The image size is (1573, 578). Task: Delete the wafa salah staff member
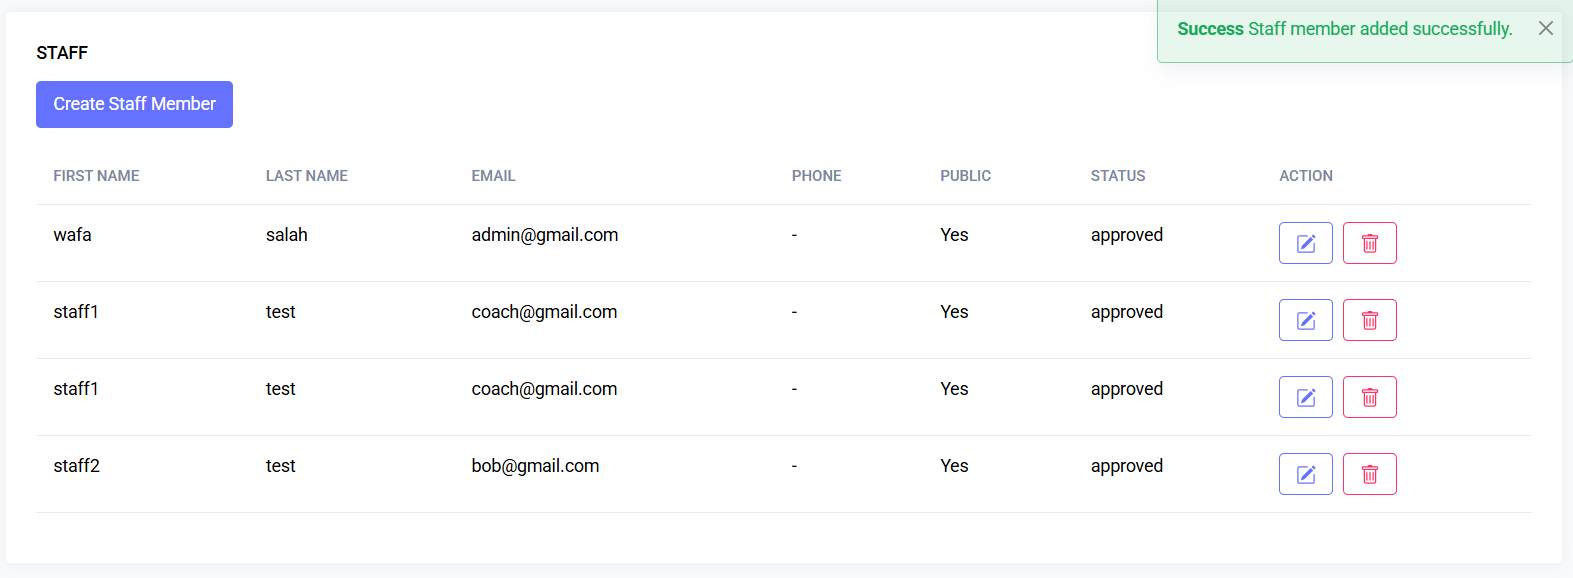1369,243
